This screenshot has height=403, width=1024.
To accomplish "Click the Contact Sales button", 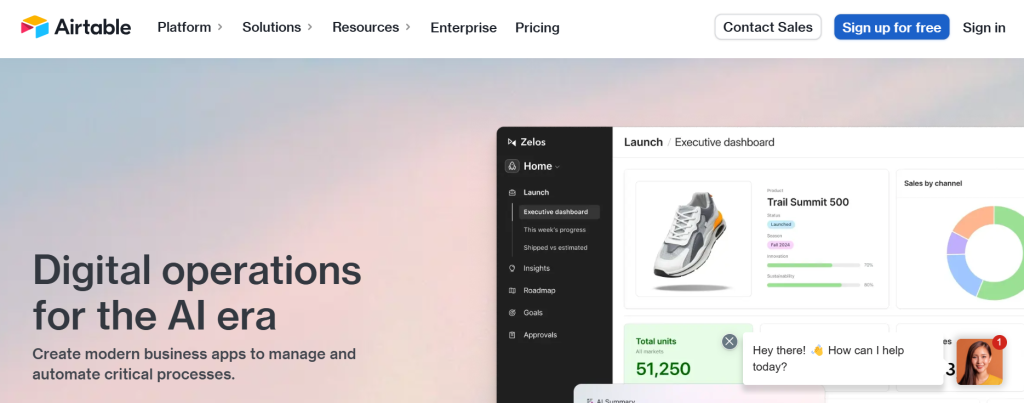I will pyautogui.click(x=767, y=27).
